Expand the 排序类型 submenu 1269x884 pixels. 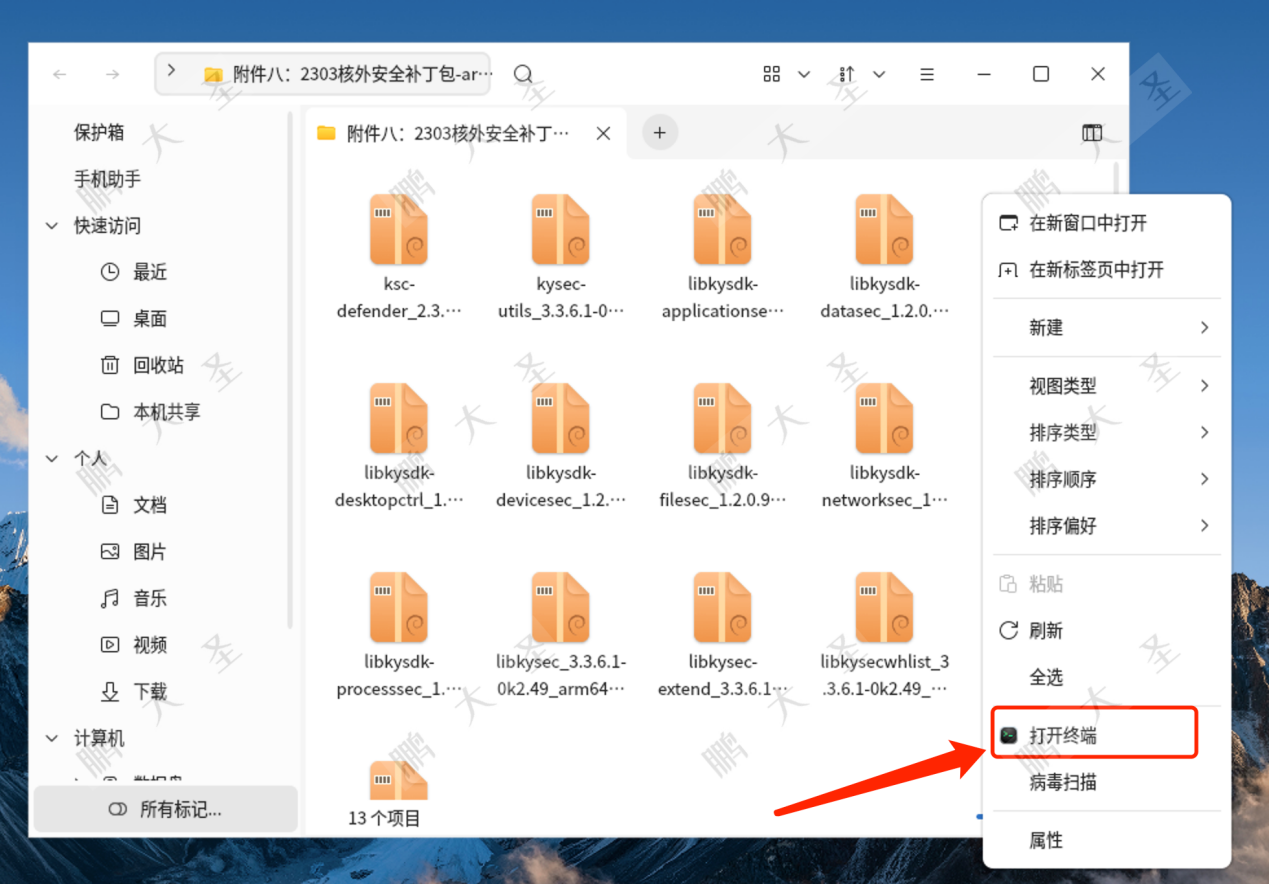tap(1107, 432)
